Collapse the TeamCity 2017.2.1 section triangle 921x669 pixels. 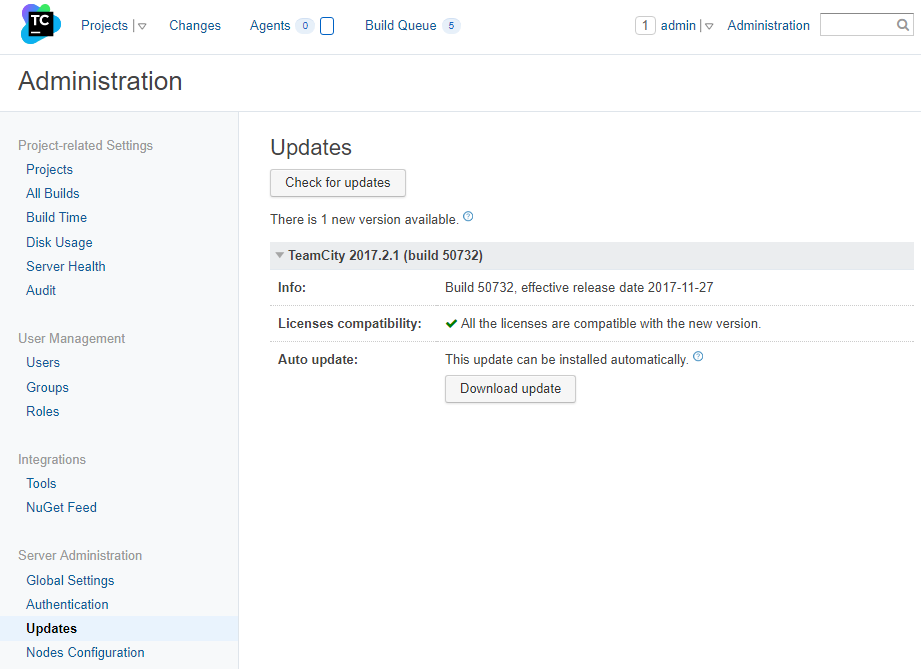coord(280,255)
